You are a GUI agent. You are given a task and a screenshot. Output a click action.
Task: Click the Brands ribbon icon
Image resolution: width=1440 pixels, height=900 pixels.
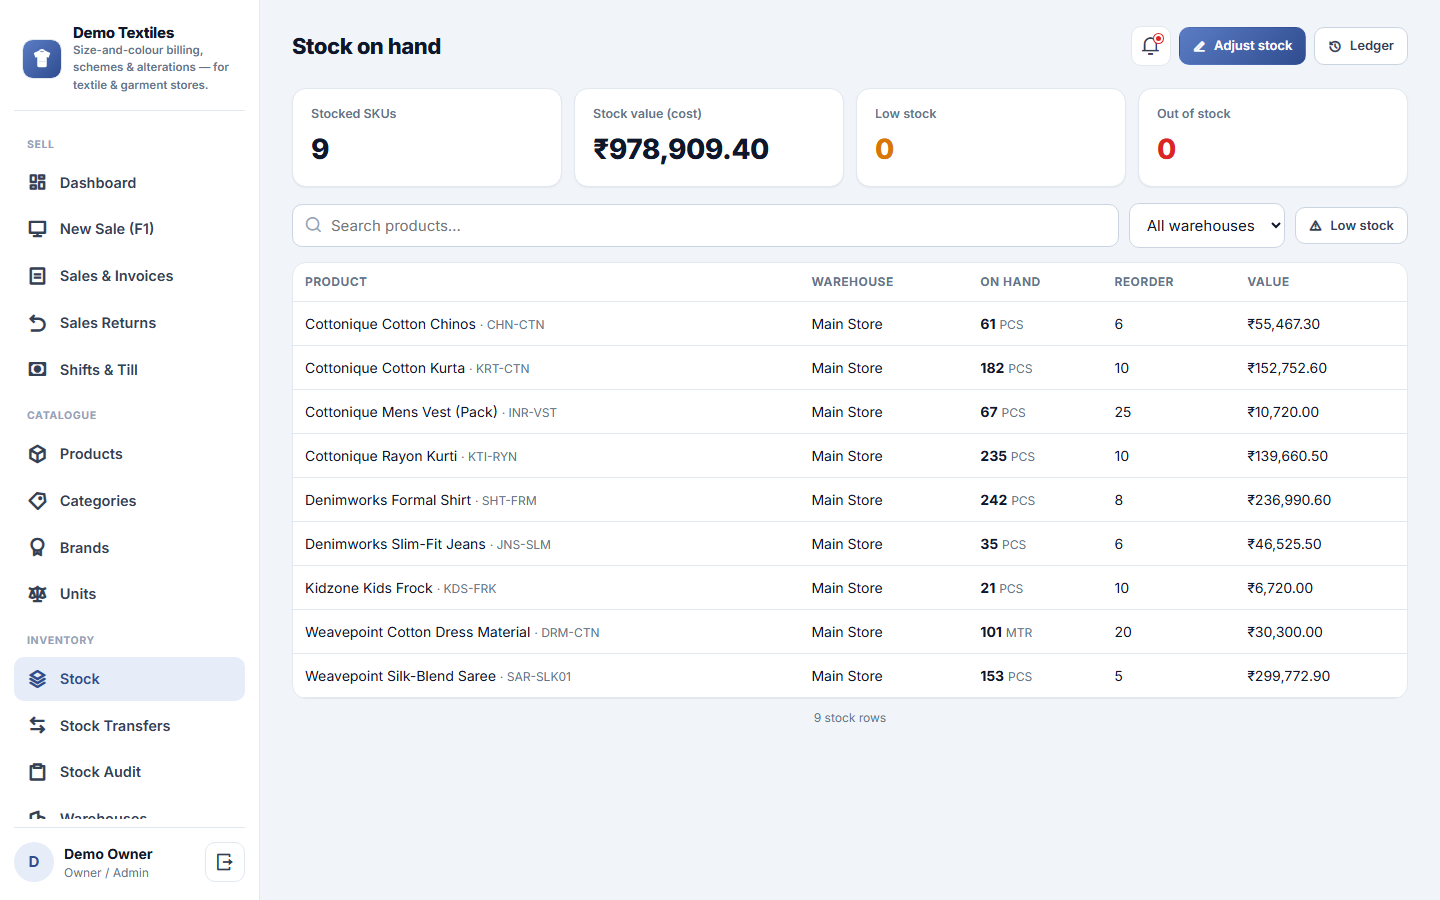[x=38, y=547]
